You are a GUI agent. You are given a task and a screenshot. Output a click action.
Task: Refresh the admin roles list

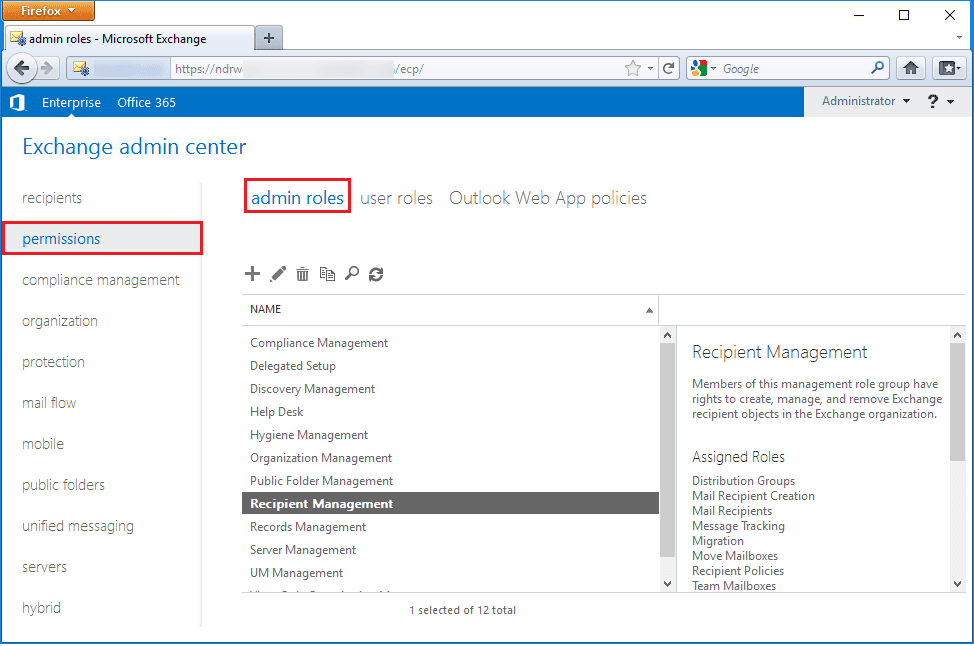376,274
